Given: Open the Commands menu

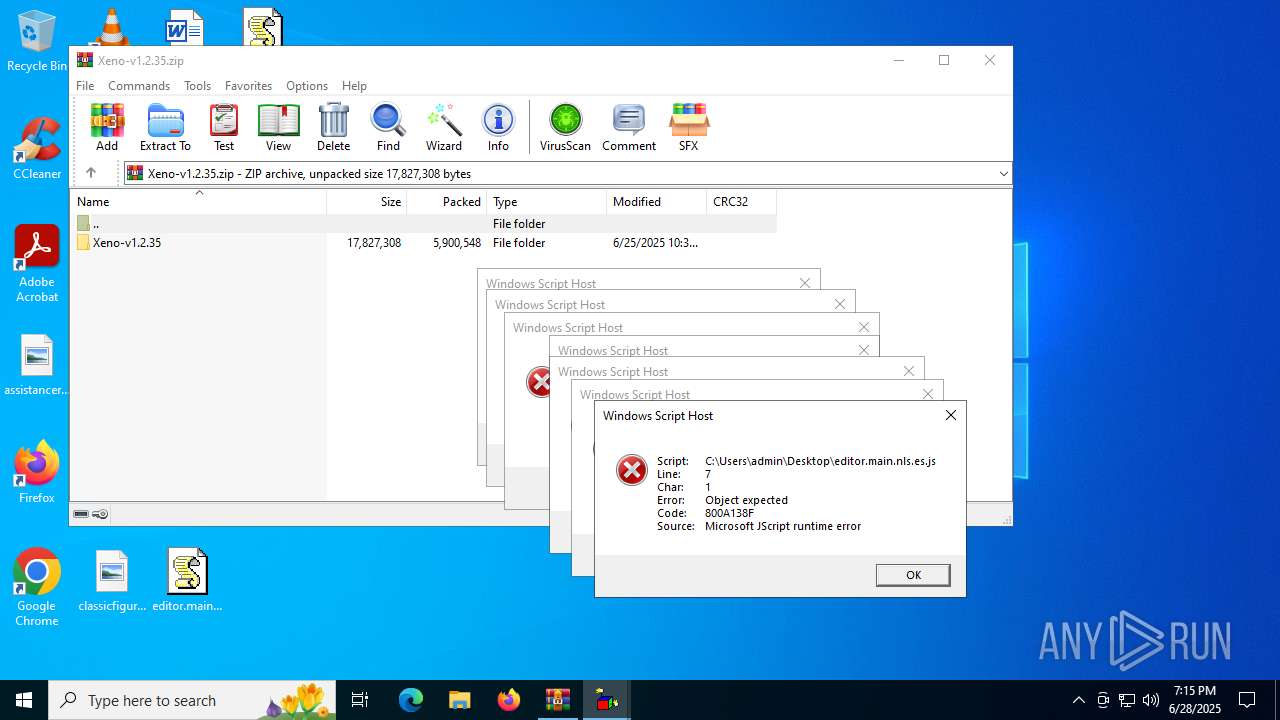Looking at the screenshot, I should pyautogui.click(x=139, y=86).
